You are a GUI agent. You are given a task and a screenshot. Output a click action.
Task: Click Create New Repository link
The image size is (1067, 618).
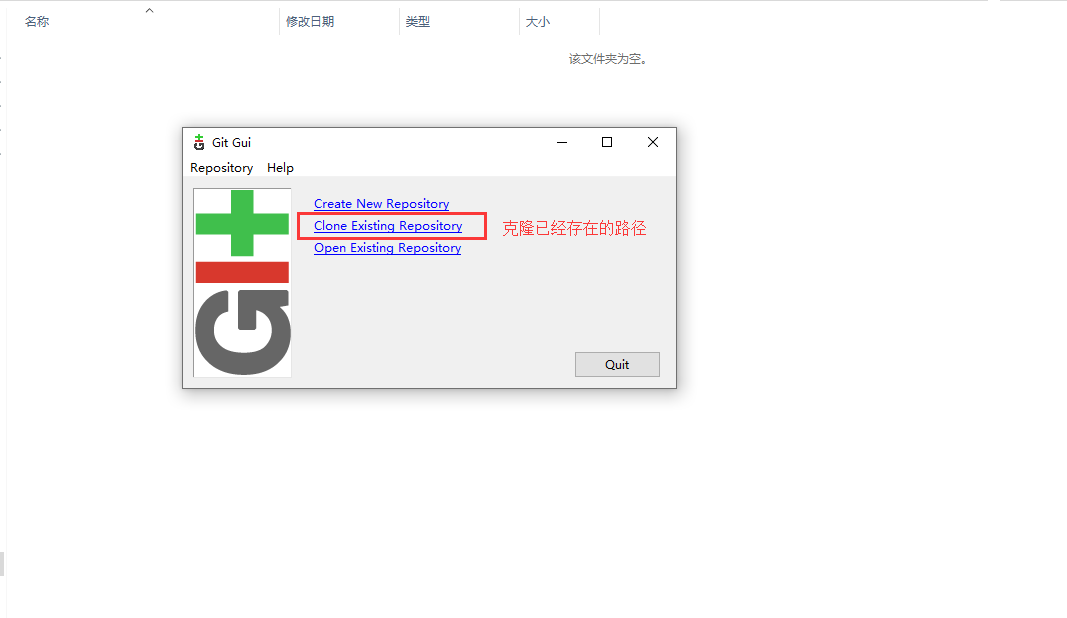pos(382,204)
